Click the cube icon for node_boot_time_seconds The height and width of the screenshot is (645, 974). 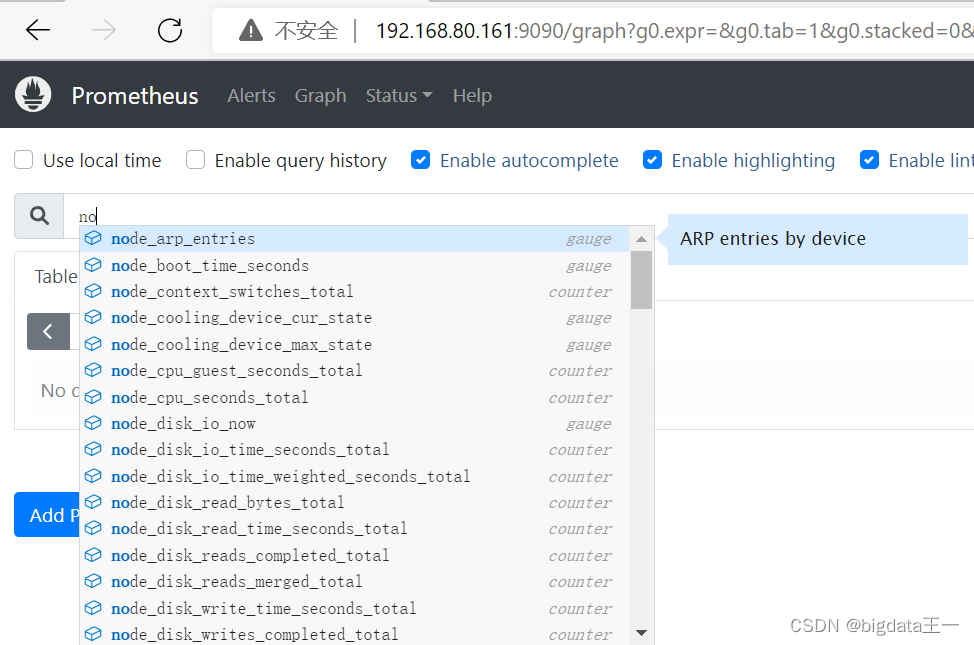pos(93,265)
